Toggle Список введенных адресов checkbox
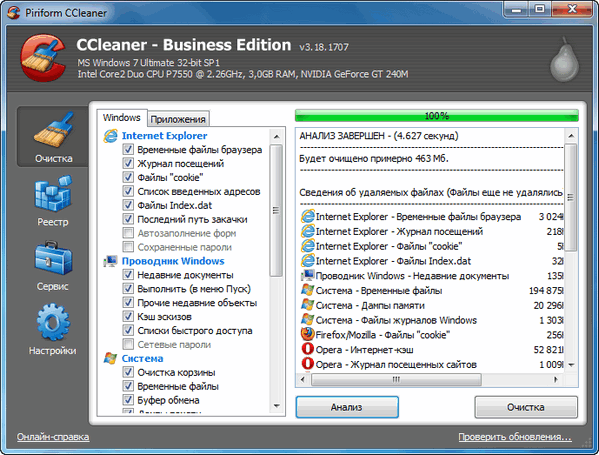 coord(128,191)
